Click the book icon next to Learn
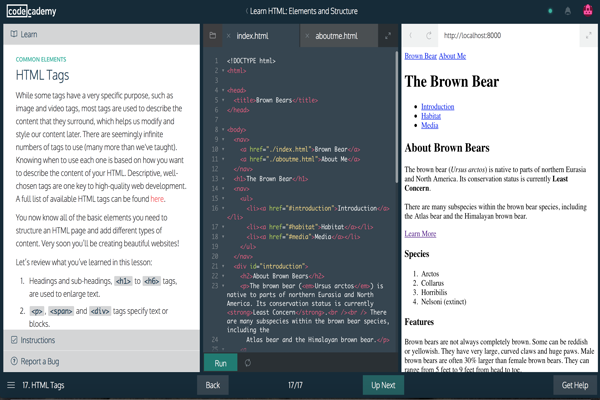Image resolution: width=600 pixels, height=400 pixels. pyautogui.click(x=14, y=34)
